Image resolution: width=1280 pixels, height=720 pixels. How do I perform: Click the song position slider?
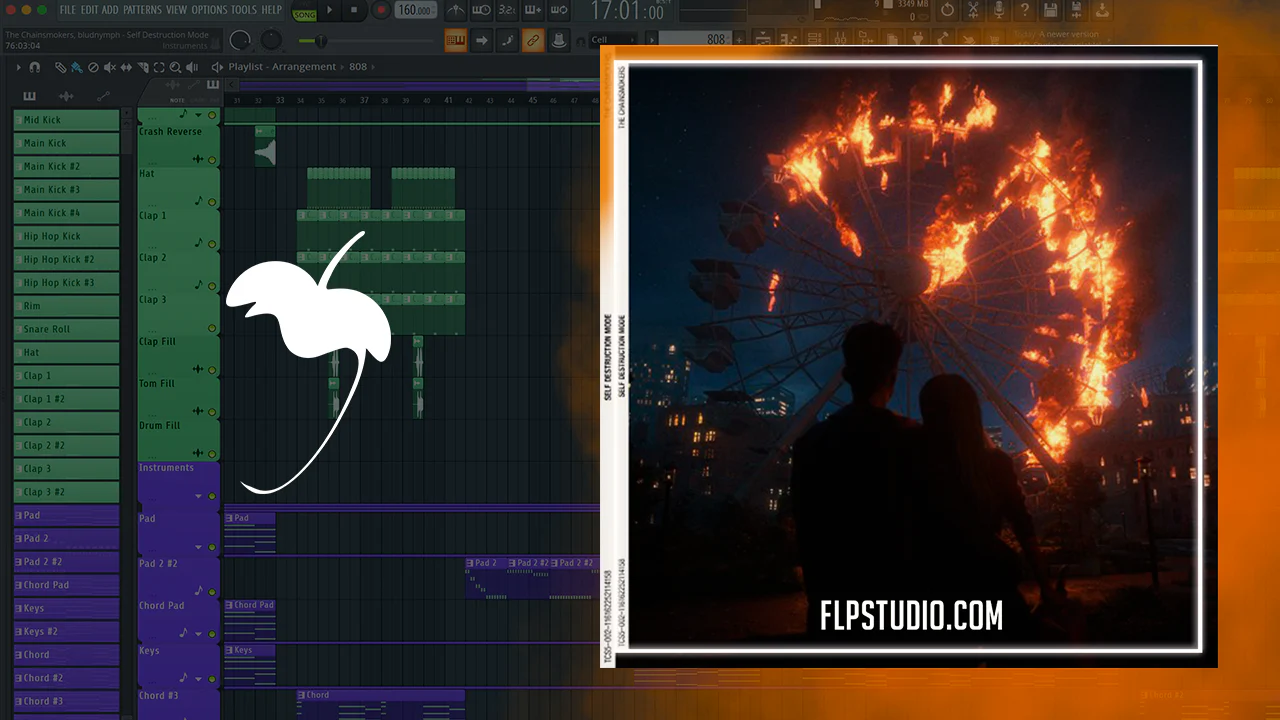click(x=365, y=41)
